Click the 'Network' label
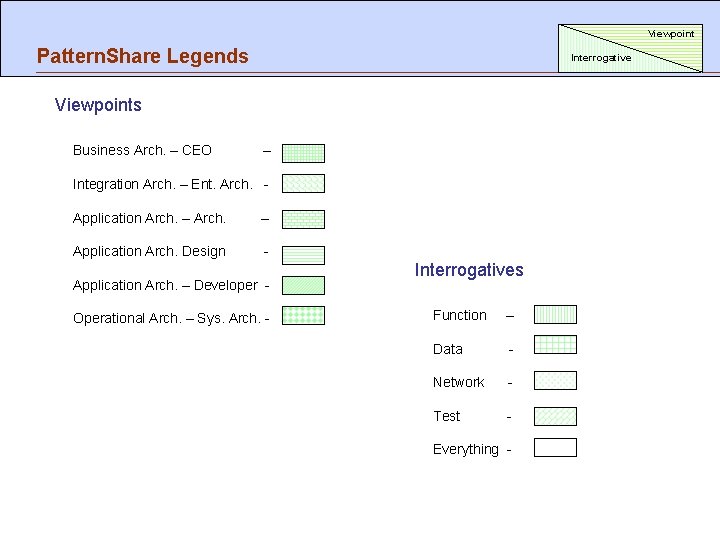 click(x=459, y=382)
